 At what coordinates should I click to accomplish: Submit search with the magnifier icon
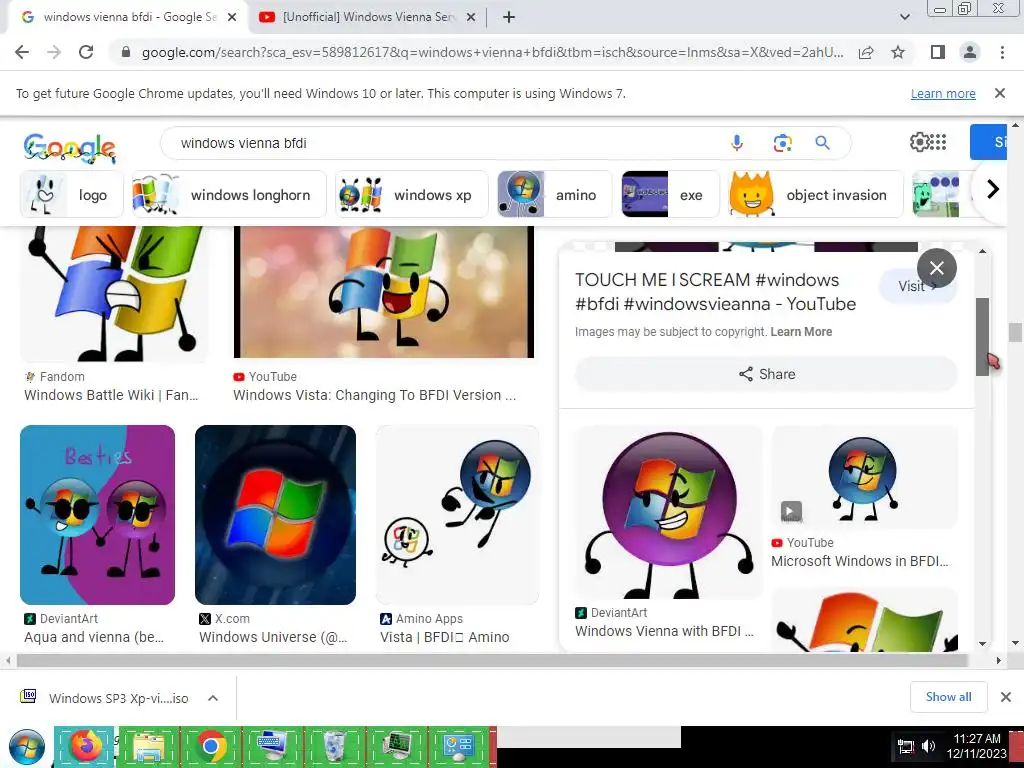point(822,142)
